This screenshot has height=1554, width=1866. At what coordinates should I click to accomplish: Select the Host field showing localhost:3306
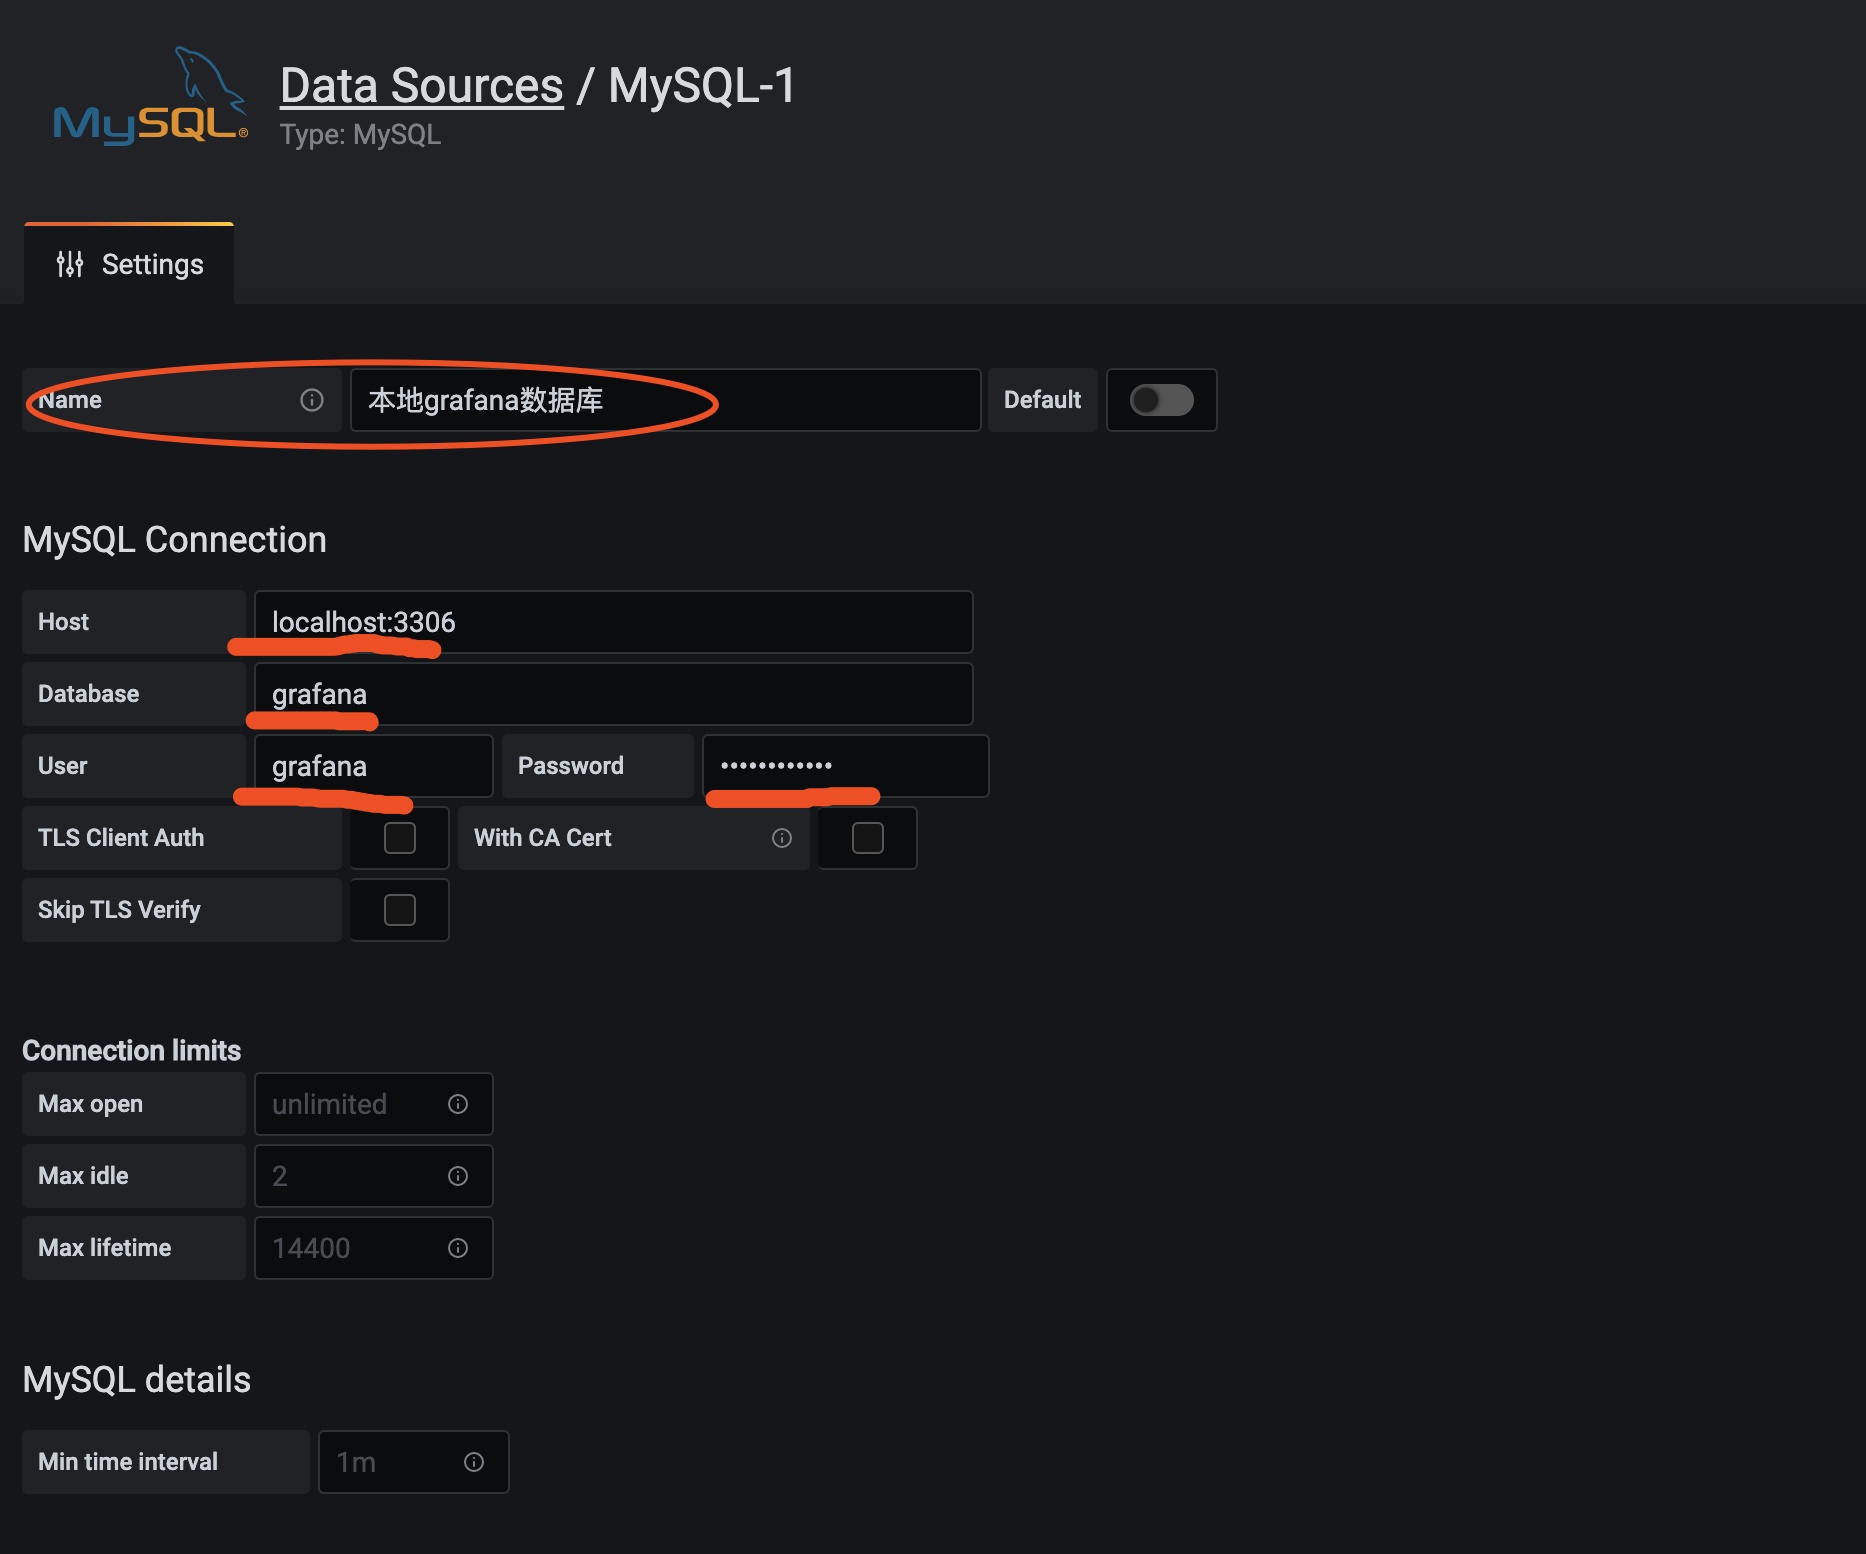tap(612, 621)
